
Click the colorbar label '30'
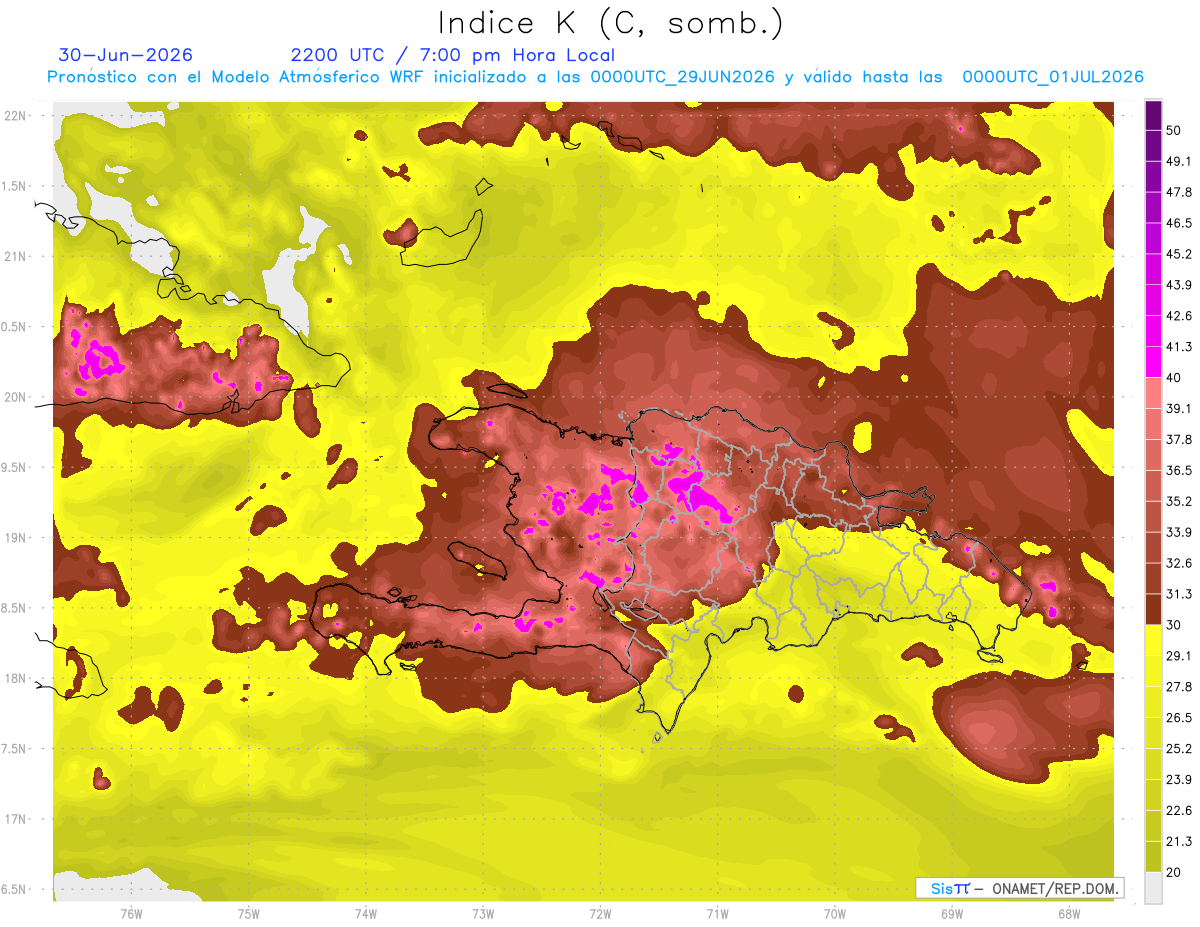1174,625
